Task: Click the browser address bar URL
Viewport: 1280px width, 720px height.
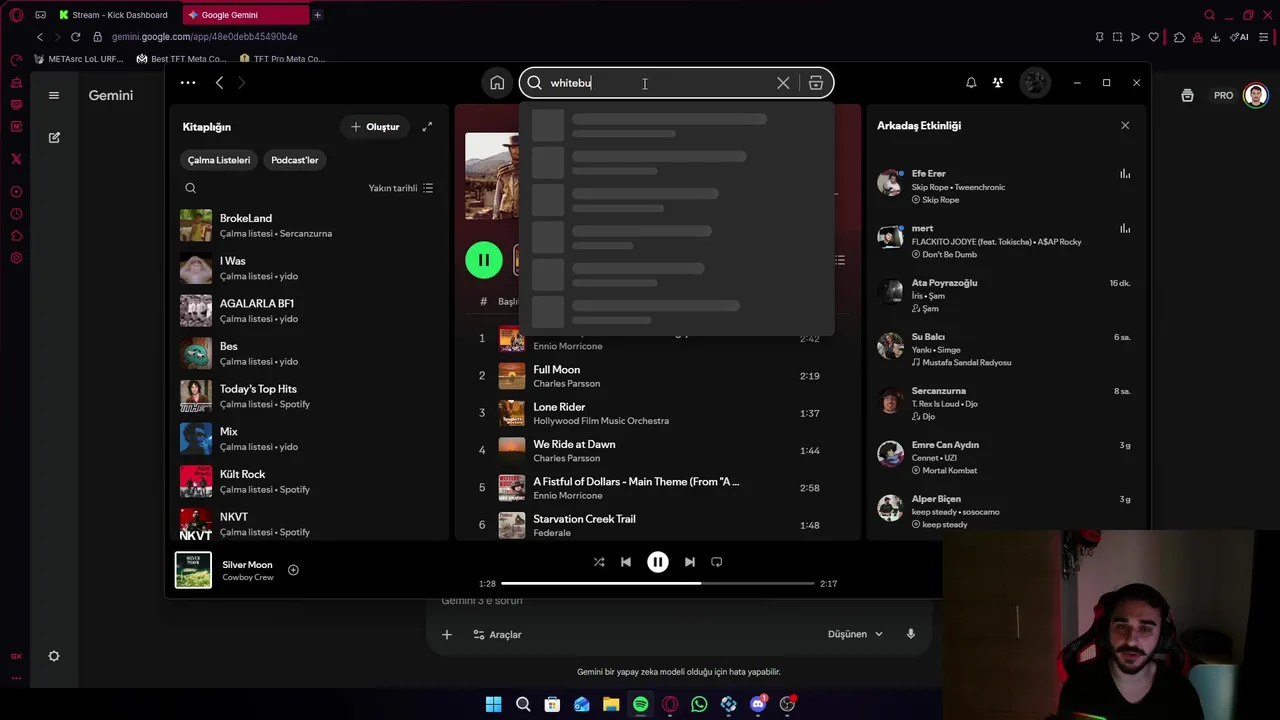Action: (x=204, y=37)
